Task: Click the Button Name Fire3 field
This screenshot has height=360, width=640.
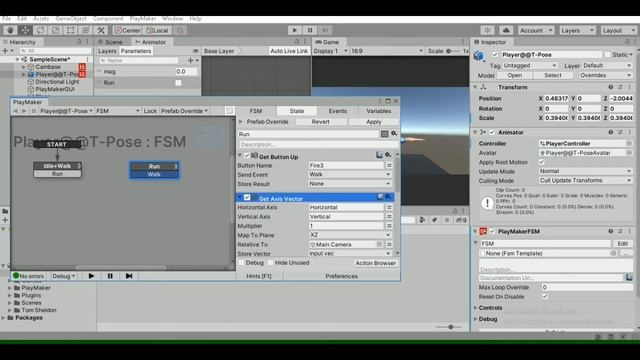Action: pos(346,166)
